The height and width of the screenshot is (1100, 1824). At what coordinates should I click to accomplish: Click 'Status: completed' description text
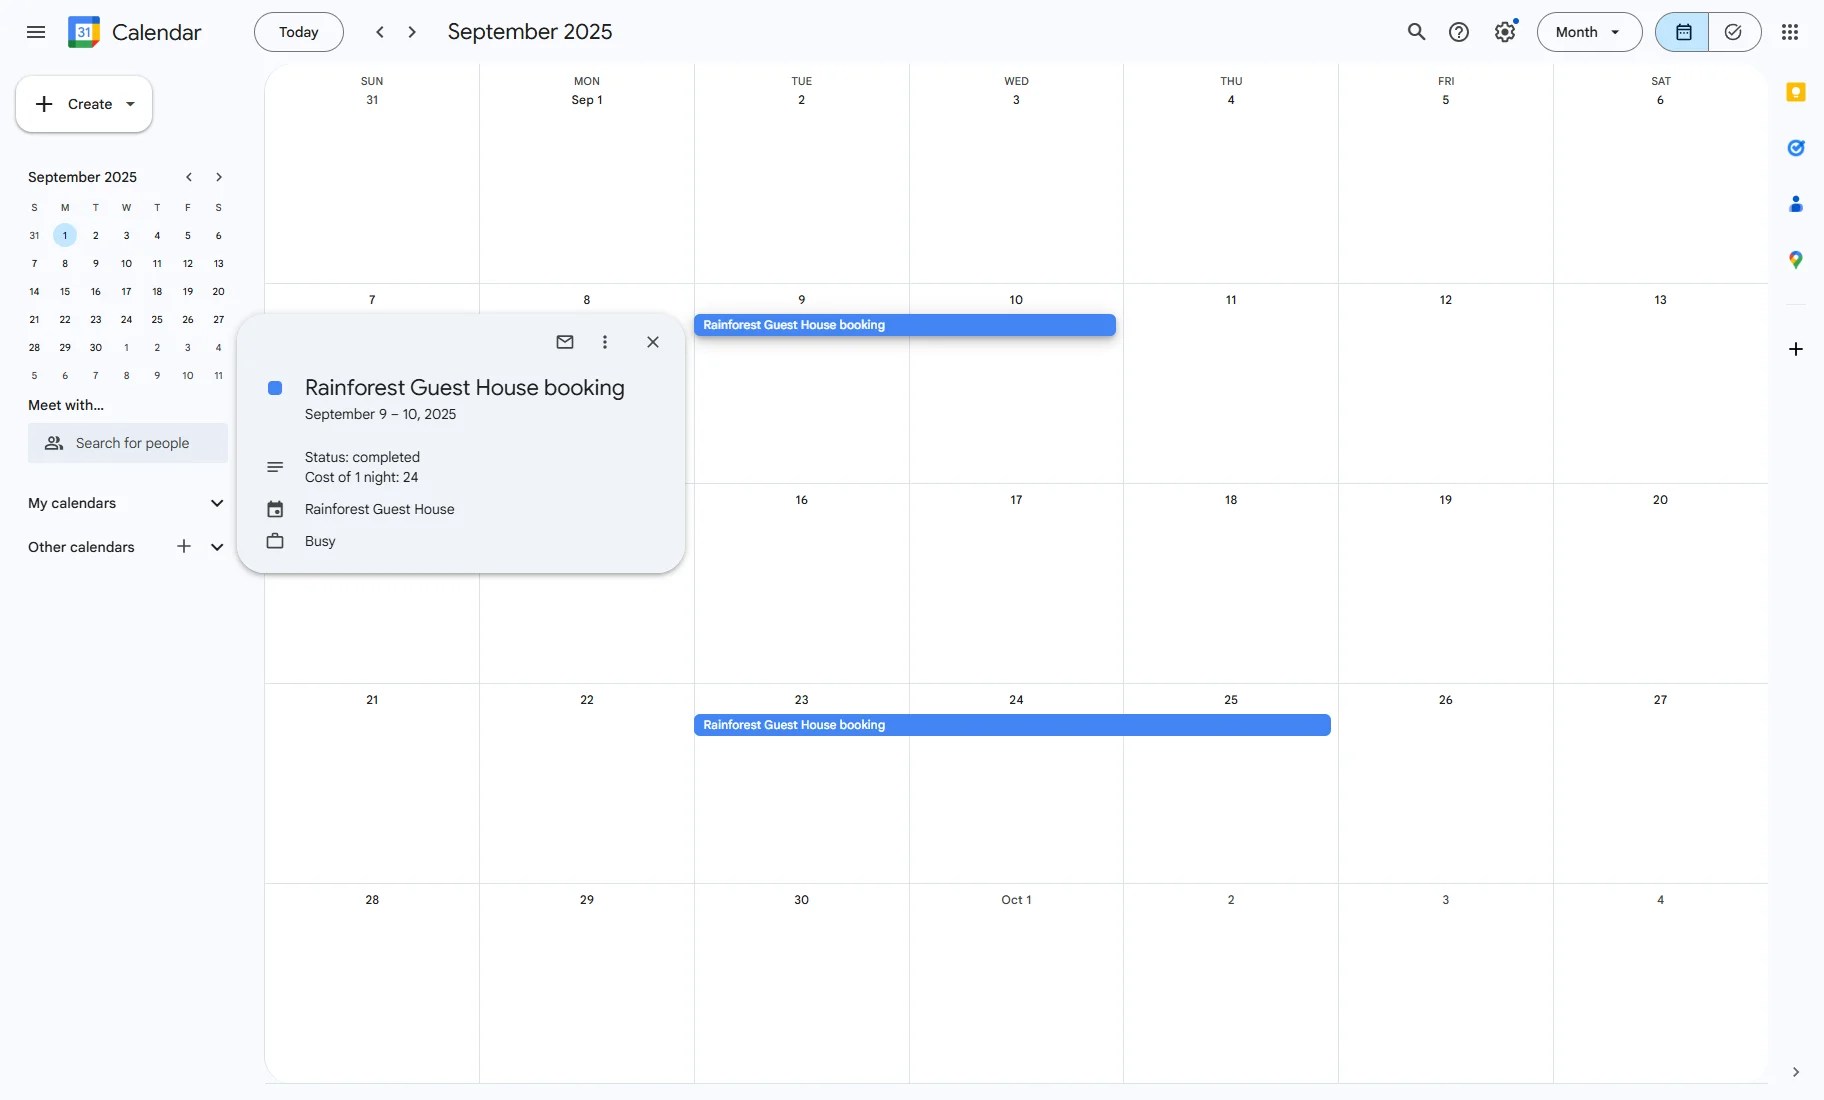pyautogui.click(x=362, y=457)
